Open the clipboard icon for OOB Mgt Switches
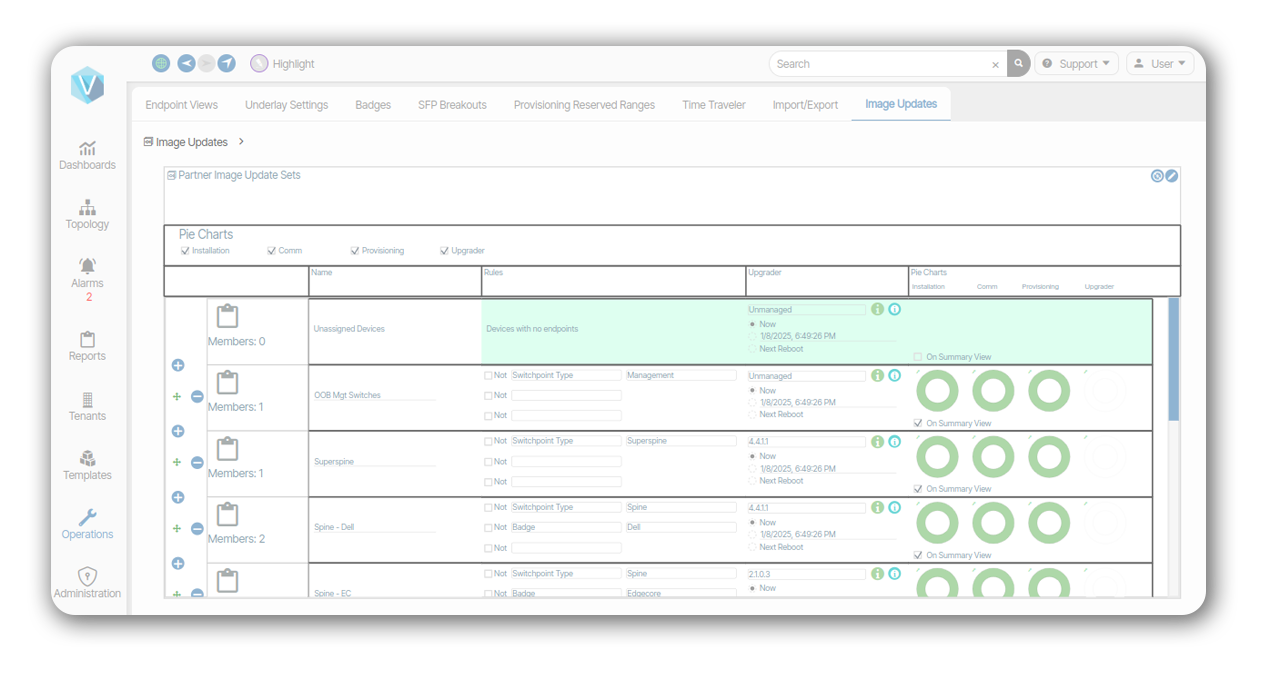Viewport: 1277px width, 676px height. [x=228, y=382]
